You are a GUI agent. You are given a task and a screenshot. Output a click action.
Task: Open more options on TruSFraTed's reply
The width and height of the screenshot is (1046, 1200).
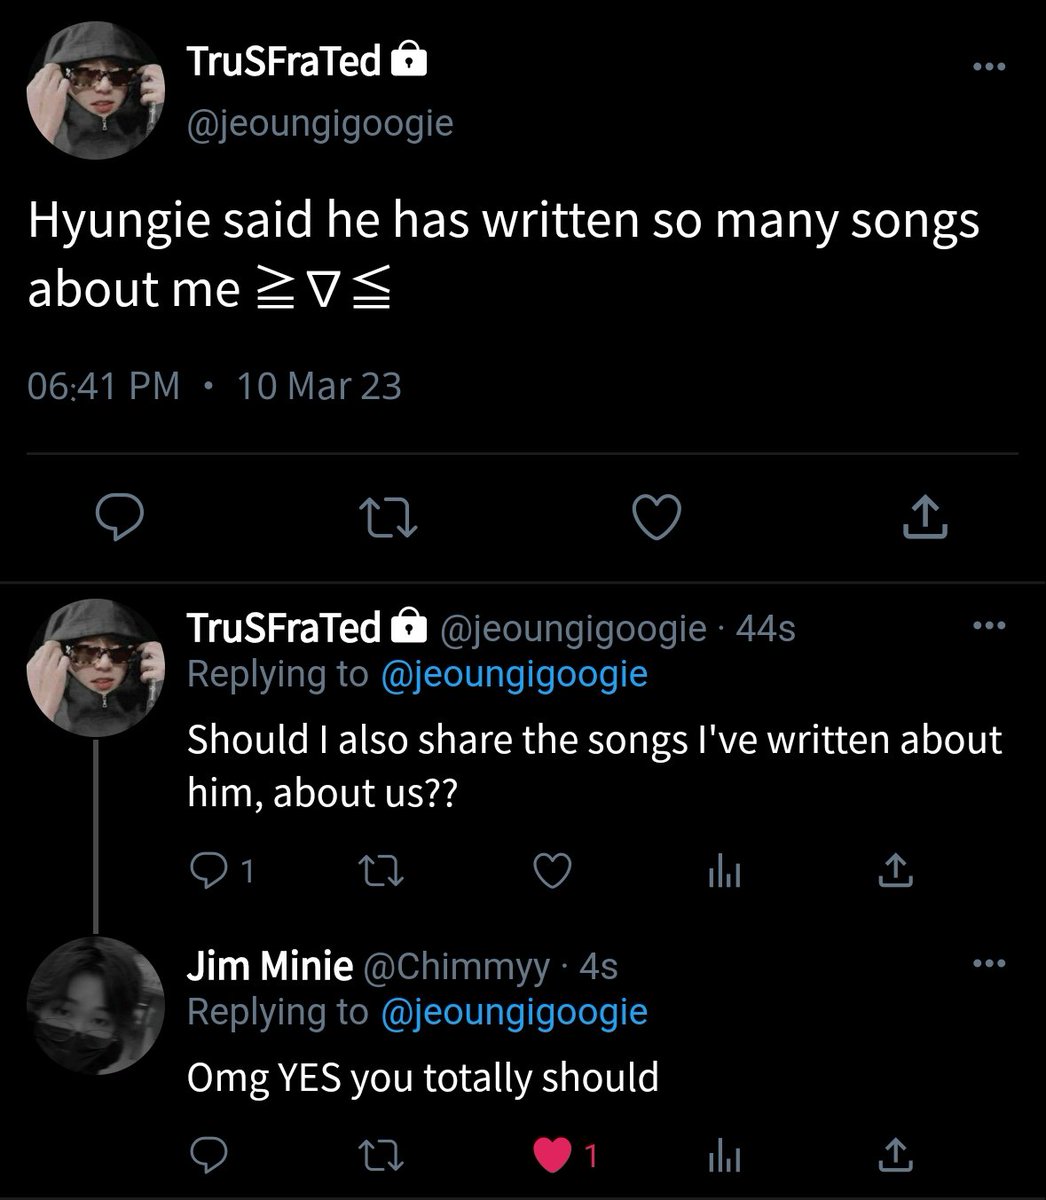tap(988, 627)
